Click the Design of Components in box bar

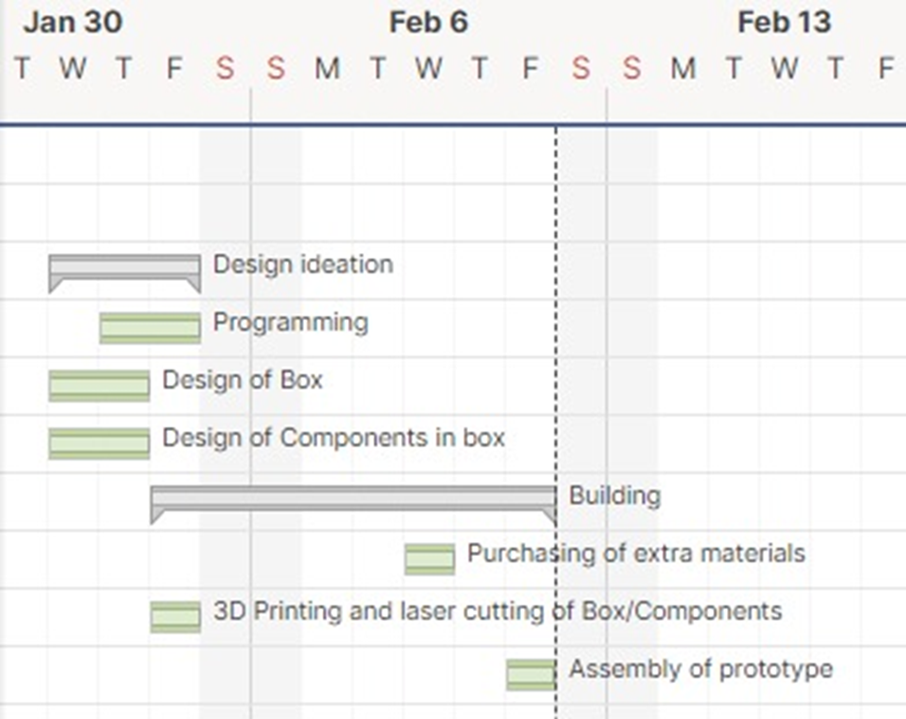pyautogui.click(x=99, y=443)
